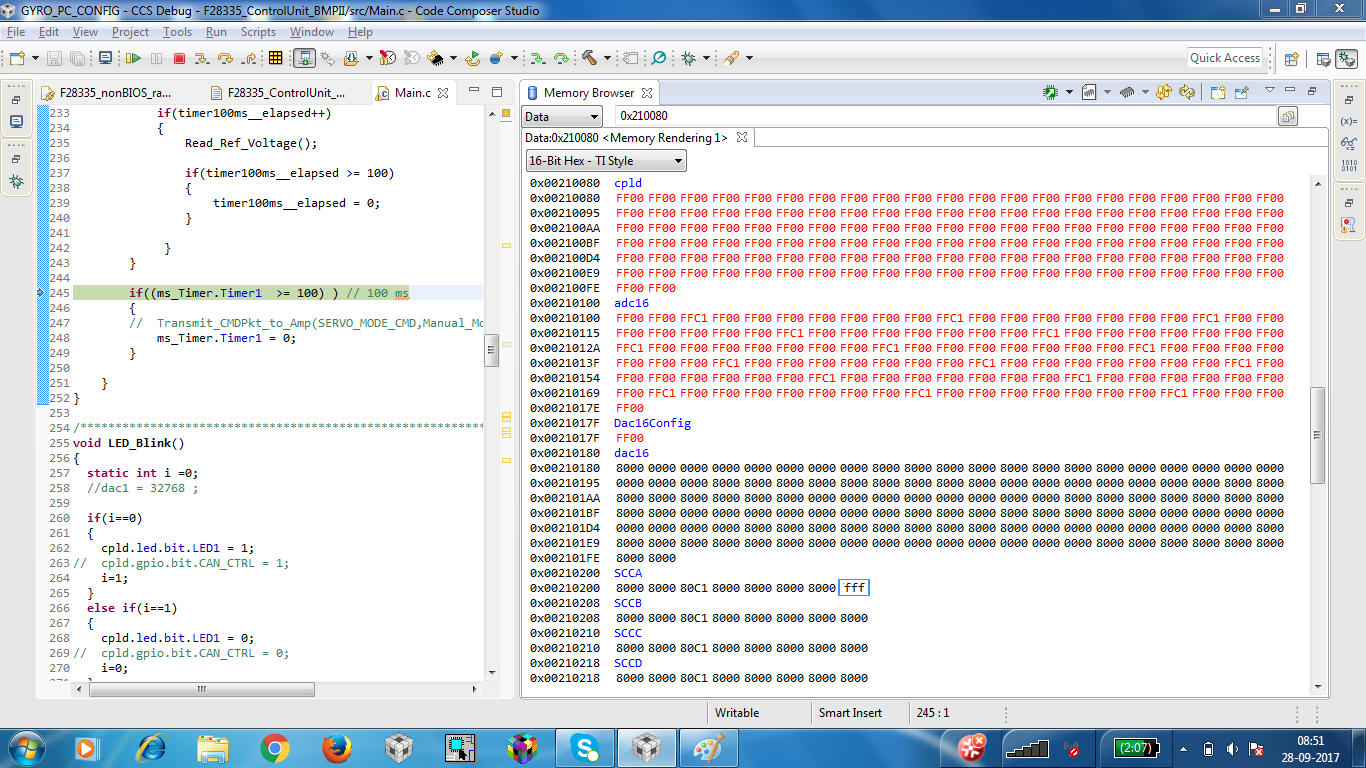Click the Save toolbar icon

pyautogui.click(x=54, y=58)
